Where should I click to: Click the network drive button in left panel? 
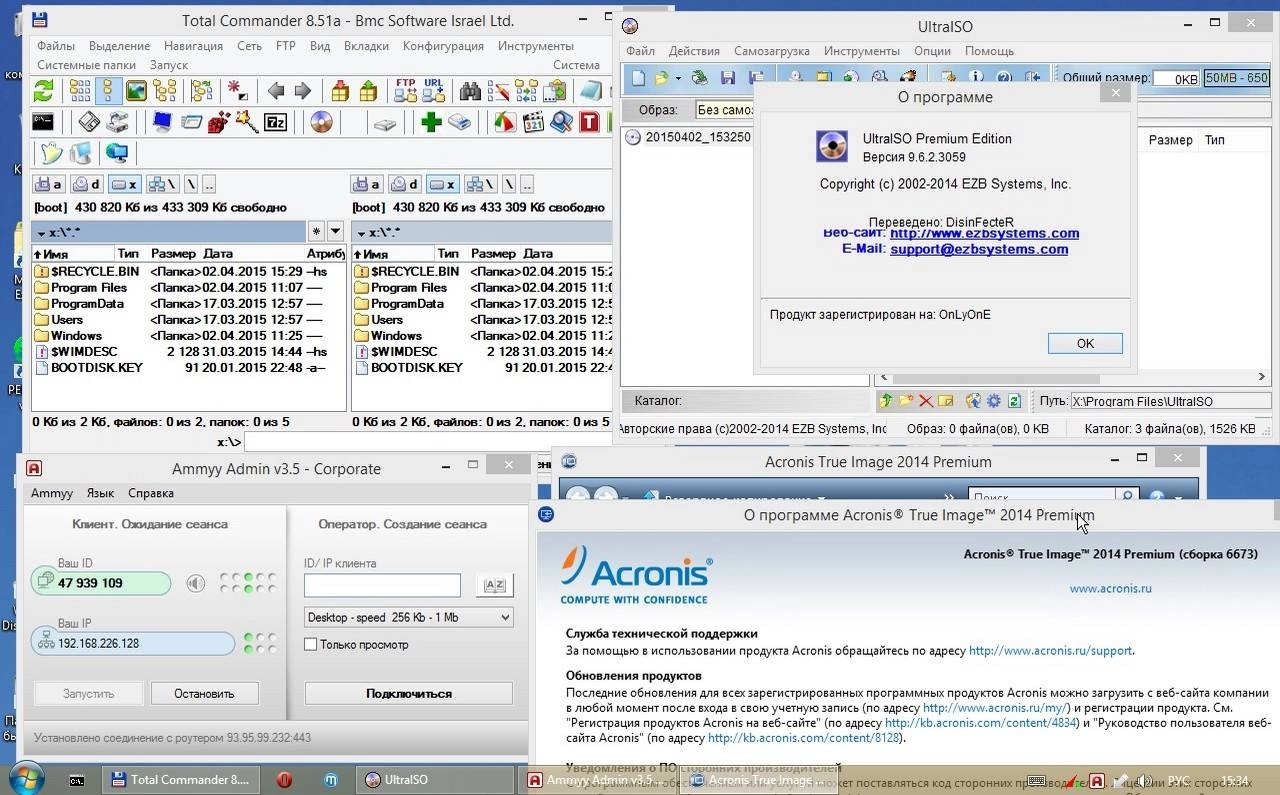(162, 185)
